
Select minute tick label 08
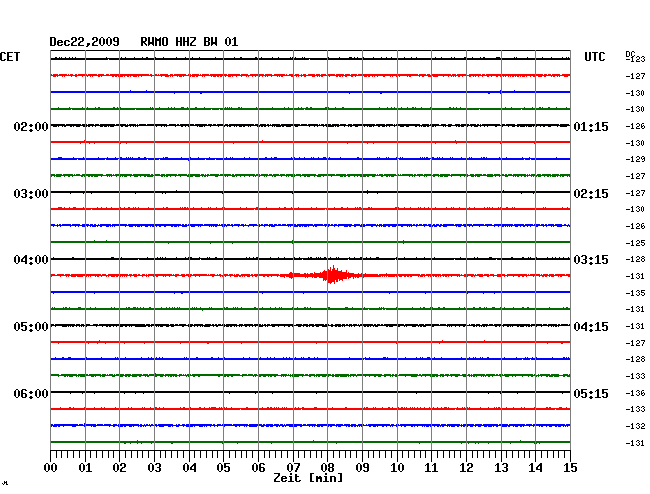pos(327,467)
